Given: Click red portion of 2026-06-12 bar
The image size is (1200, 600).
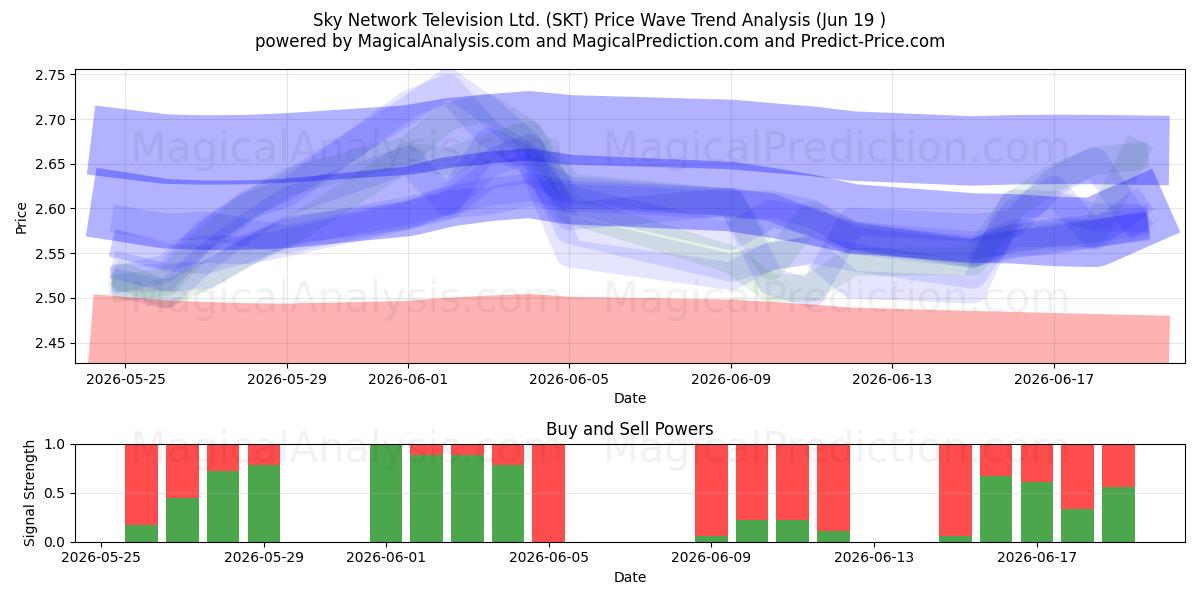Looking at the screenshot, I should point(833,487).
